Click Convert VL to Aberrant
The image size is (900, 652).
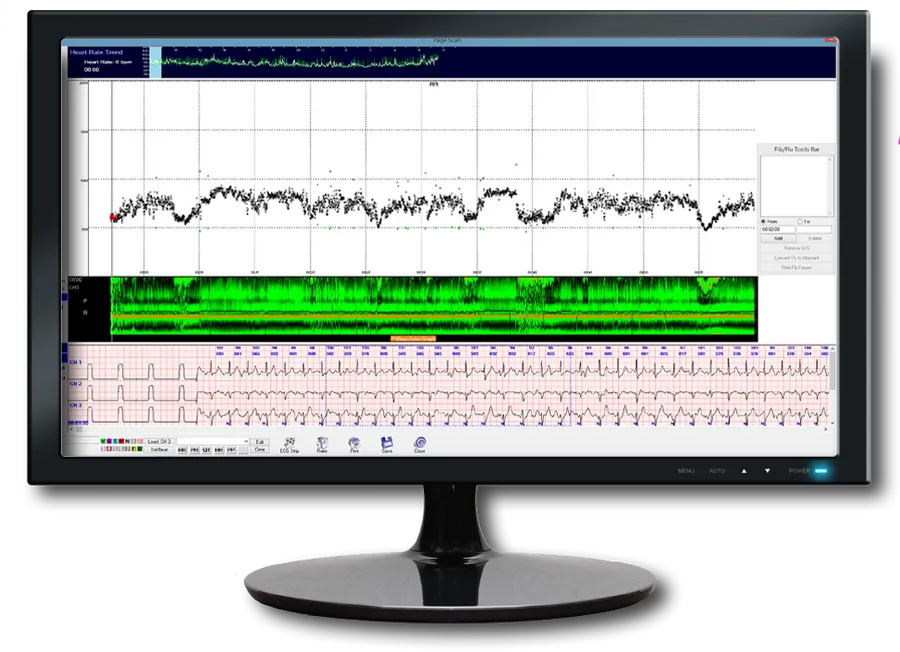(797, 258)
